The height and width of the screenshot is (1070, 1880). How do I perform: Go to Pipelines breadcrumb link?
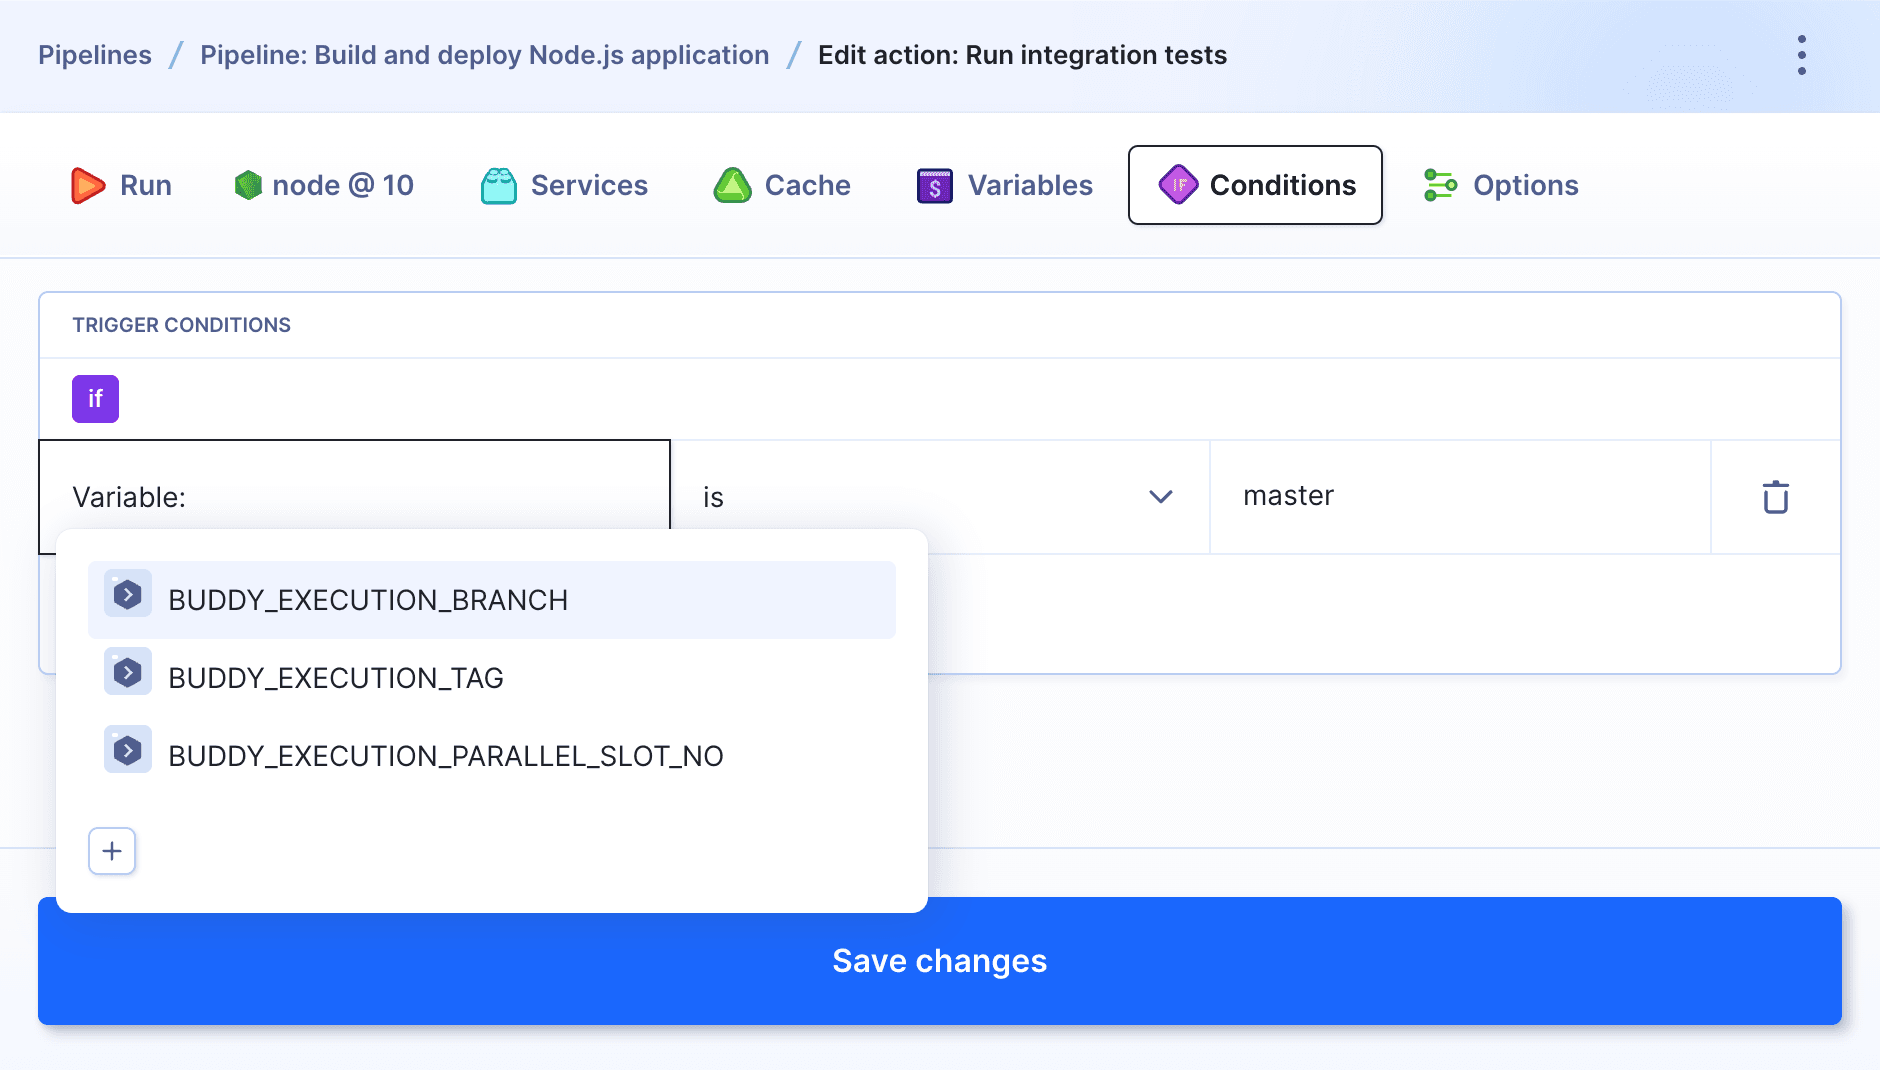click(95, 55)
